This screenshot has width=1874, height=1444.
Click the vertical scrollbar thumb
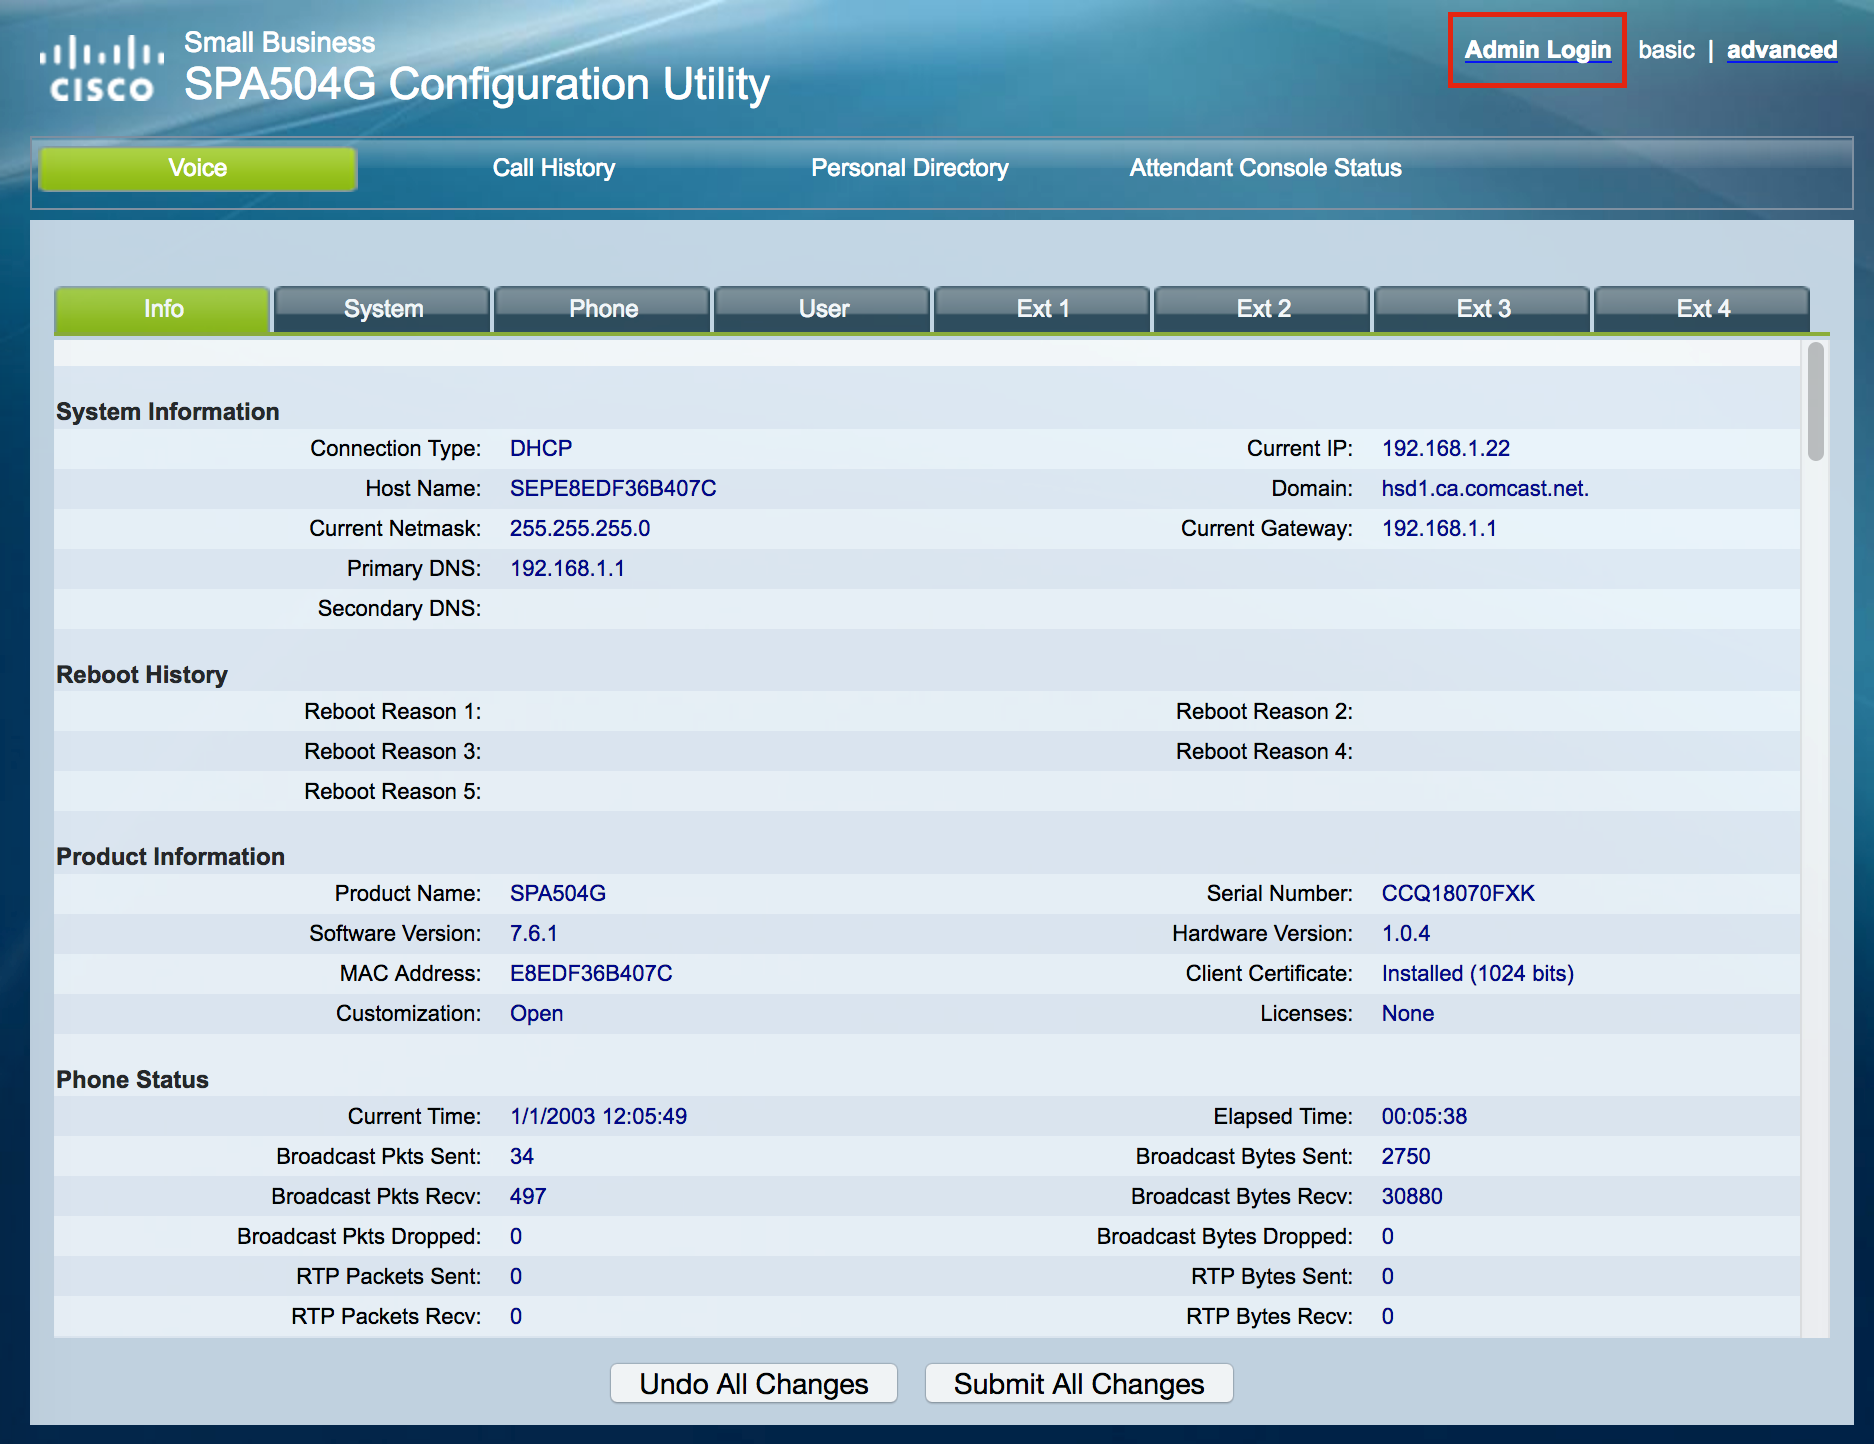pyautogui.click(x=1815, y=402)
